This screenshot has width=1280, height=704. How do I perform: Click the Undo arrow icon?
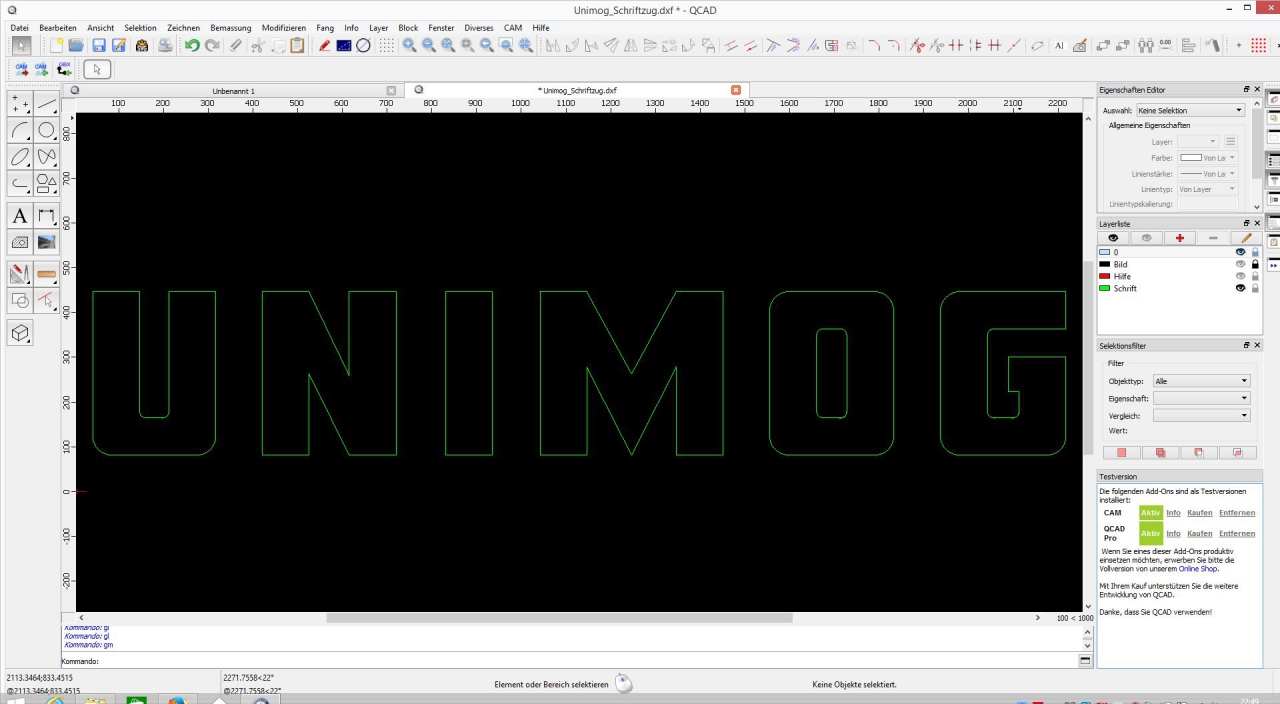[x=192, y=46]
